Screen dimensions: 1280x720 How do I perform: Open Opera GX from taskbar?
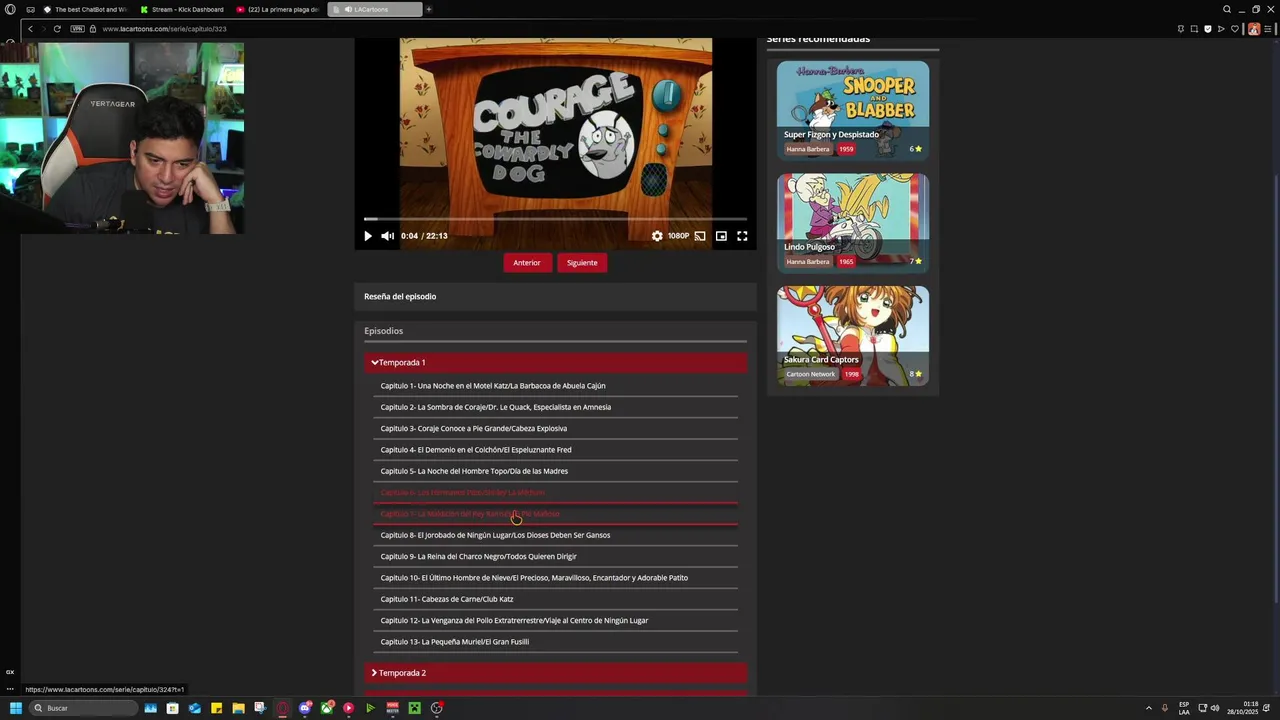282,708
